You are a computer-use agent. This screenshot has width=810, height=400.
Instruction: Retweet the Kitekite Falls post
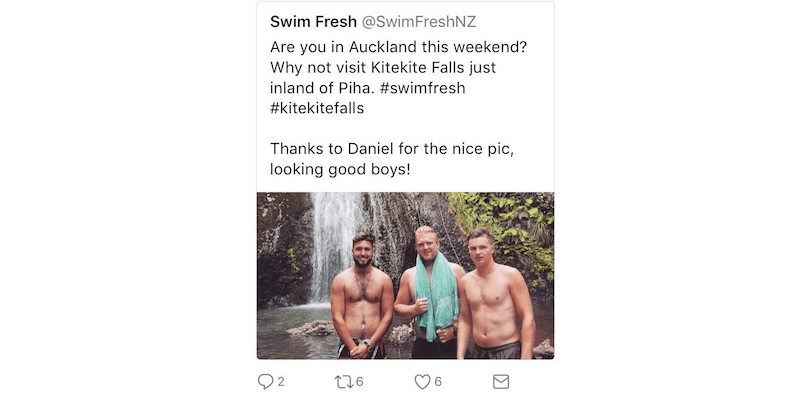click(x=342, y=381)
